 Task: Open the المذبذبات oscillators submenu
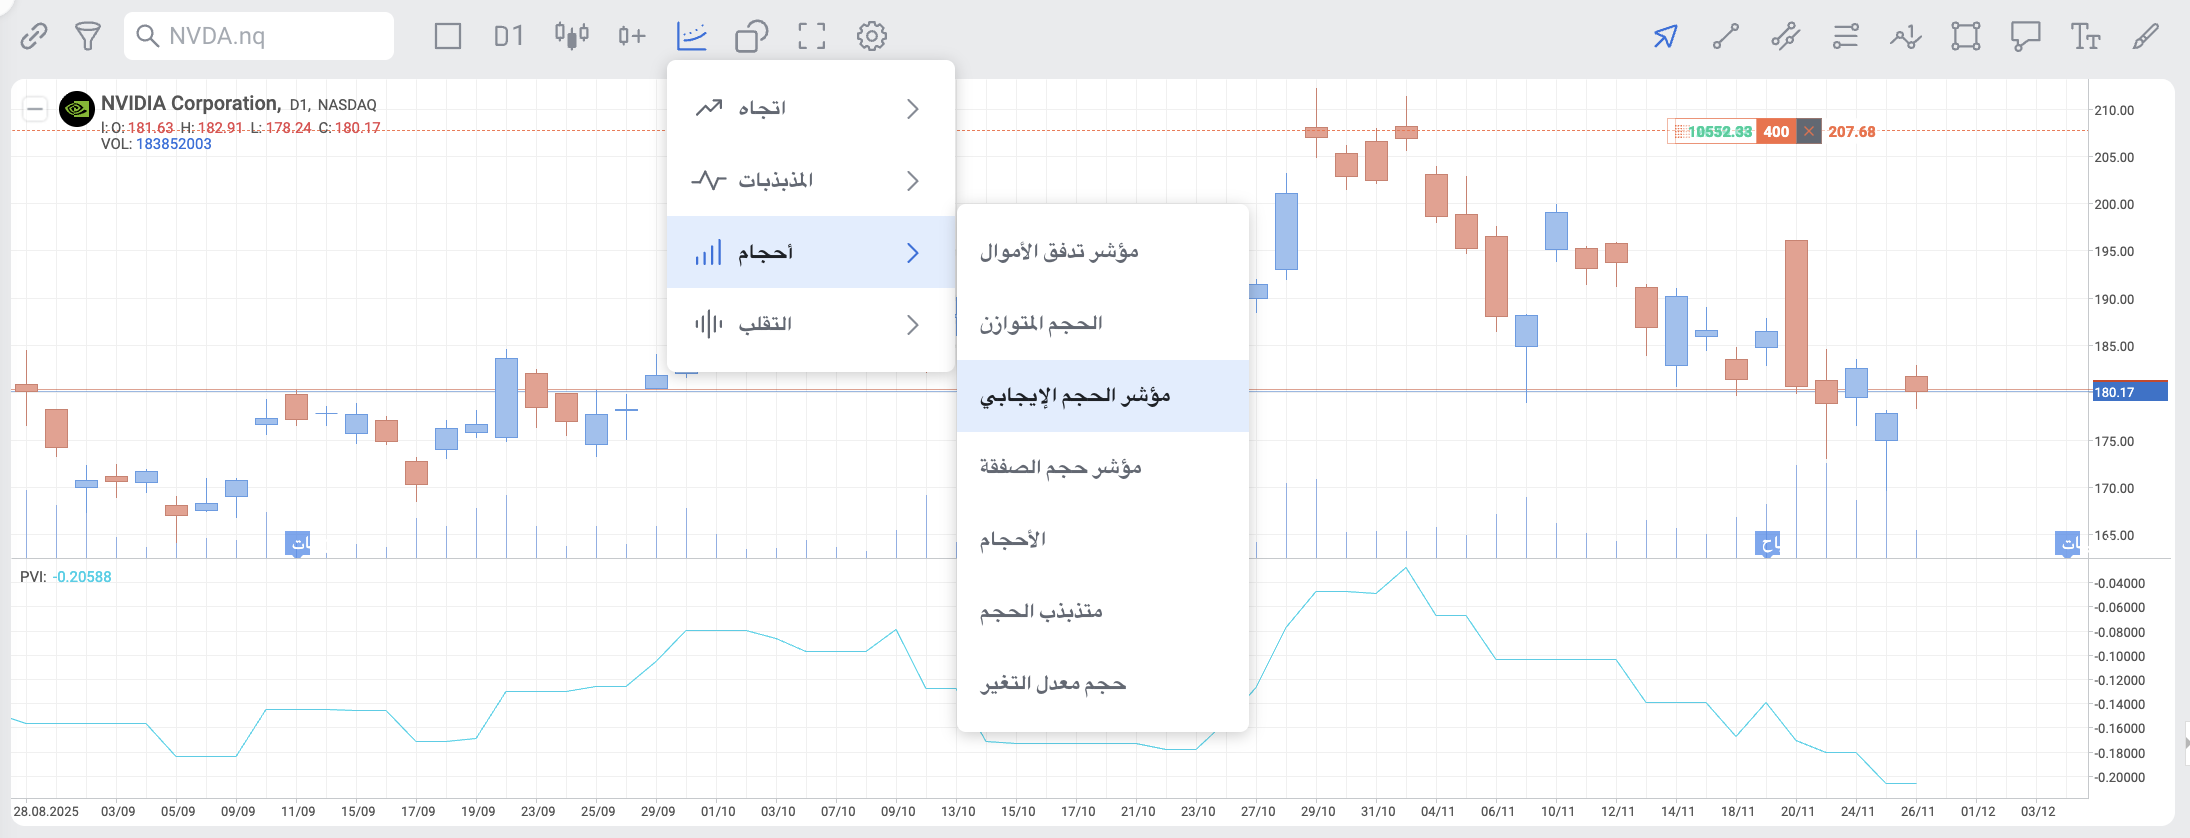click(x=811, y=180)
